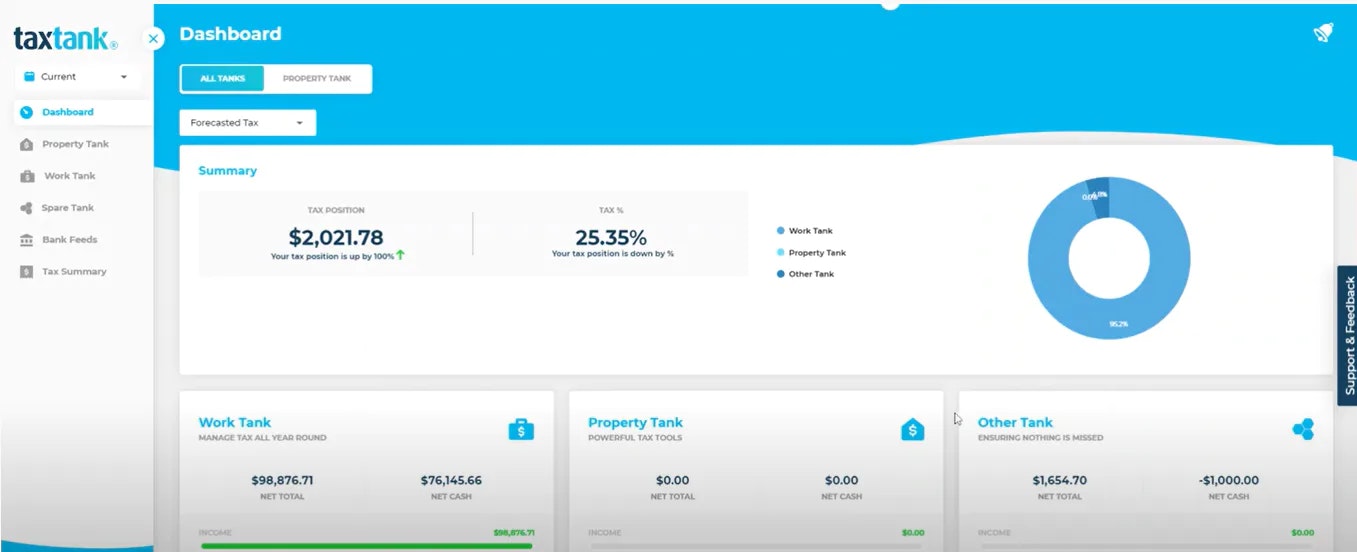
Task: Click the Dashboard icon in the sidebar
Action: [27, 112]
